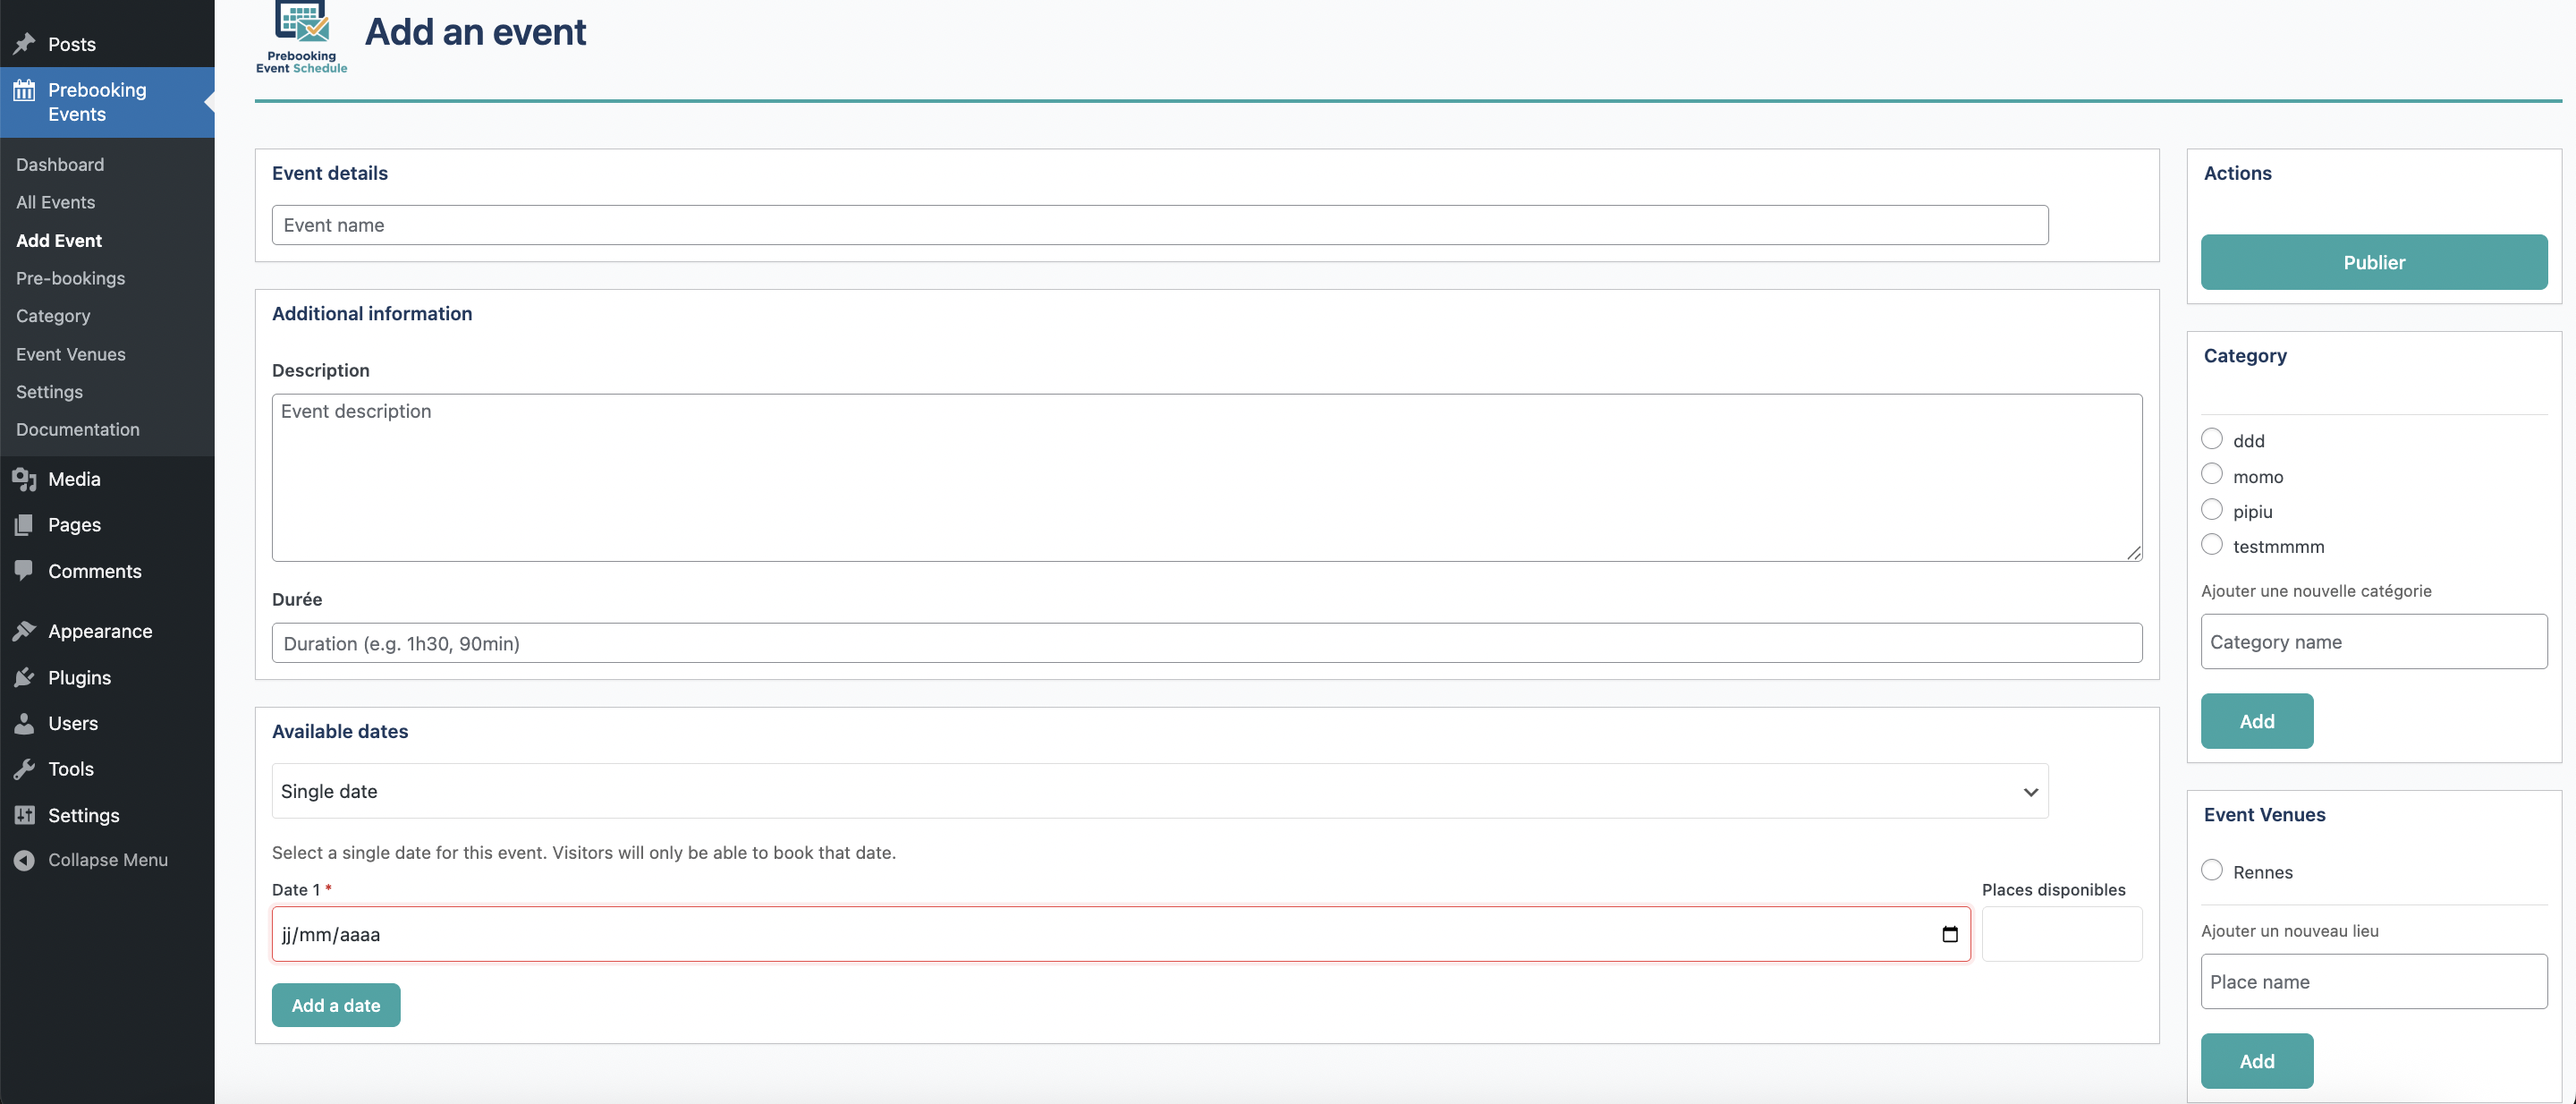Choose the Rennes venue radio button

point(2211,870)
